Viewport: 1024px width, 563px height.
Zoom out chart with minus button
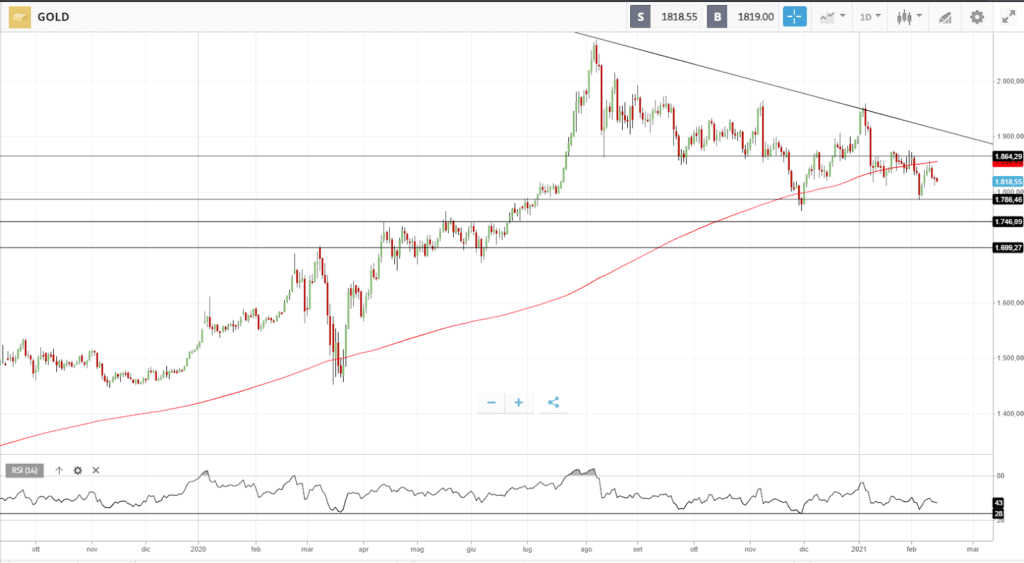click(491, 402)
